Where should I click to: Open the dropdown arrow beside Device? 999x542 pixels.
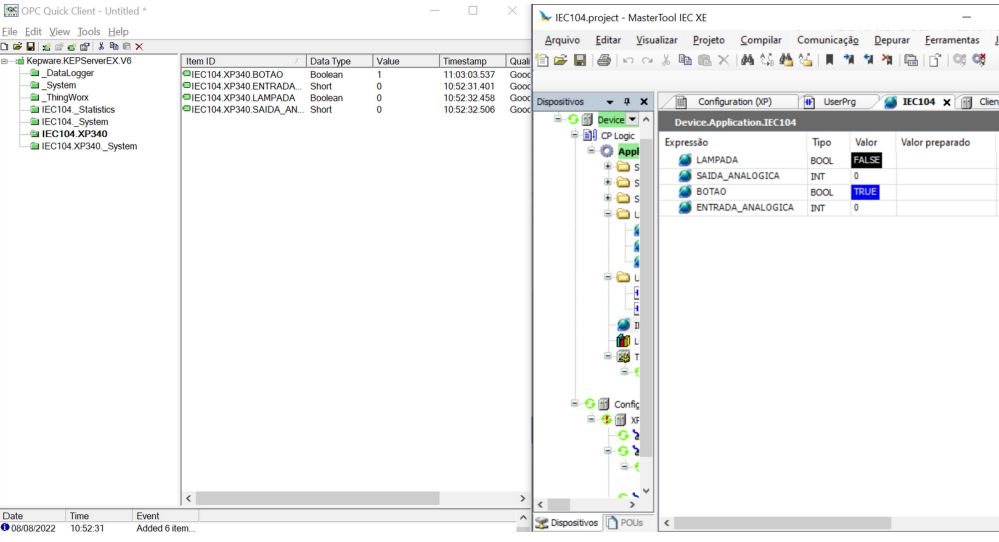coord(632,120)
